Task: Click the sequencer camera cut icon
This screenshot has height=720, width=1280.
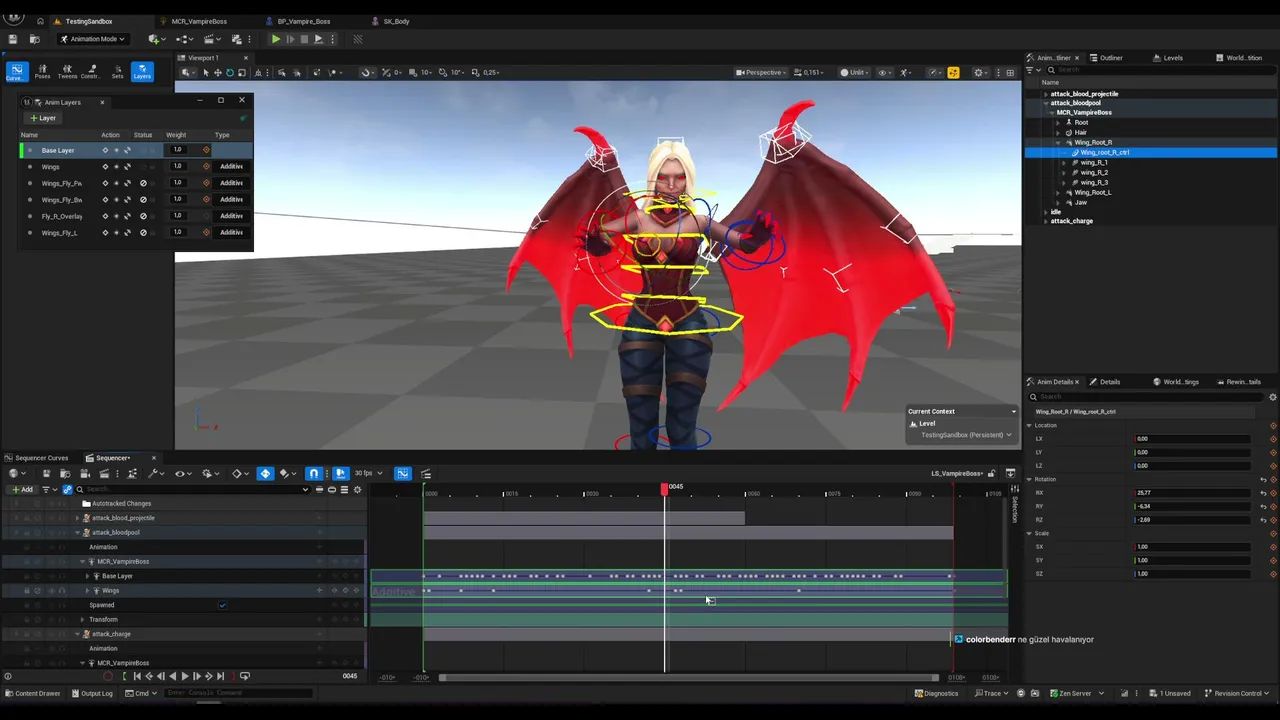Action: tap(84, 474)
